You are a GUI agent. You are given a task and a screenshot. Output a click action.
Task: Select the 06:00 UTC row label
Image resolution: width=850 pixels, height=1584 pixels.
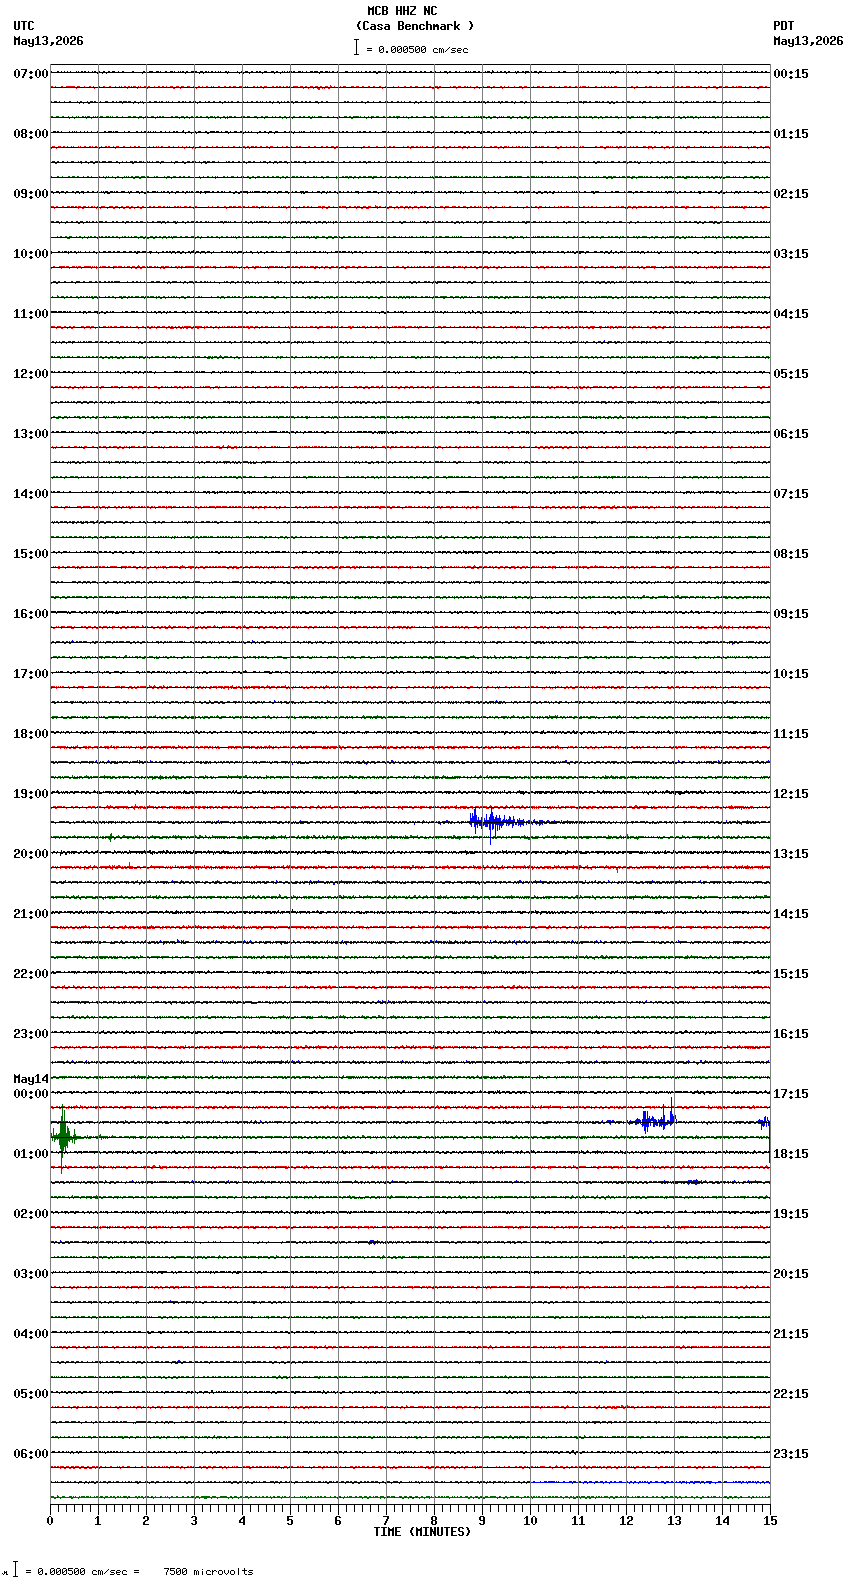coord(31,1454)
